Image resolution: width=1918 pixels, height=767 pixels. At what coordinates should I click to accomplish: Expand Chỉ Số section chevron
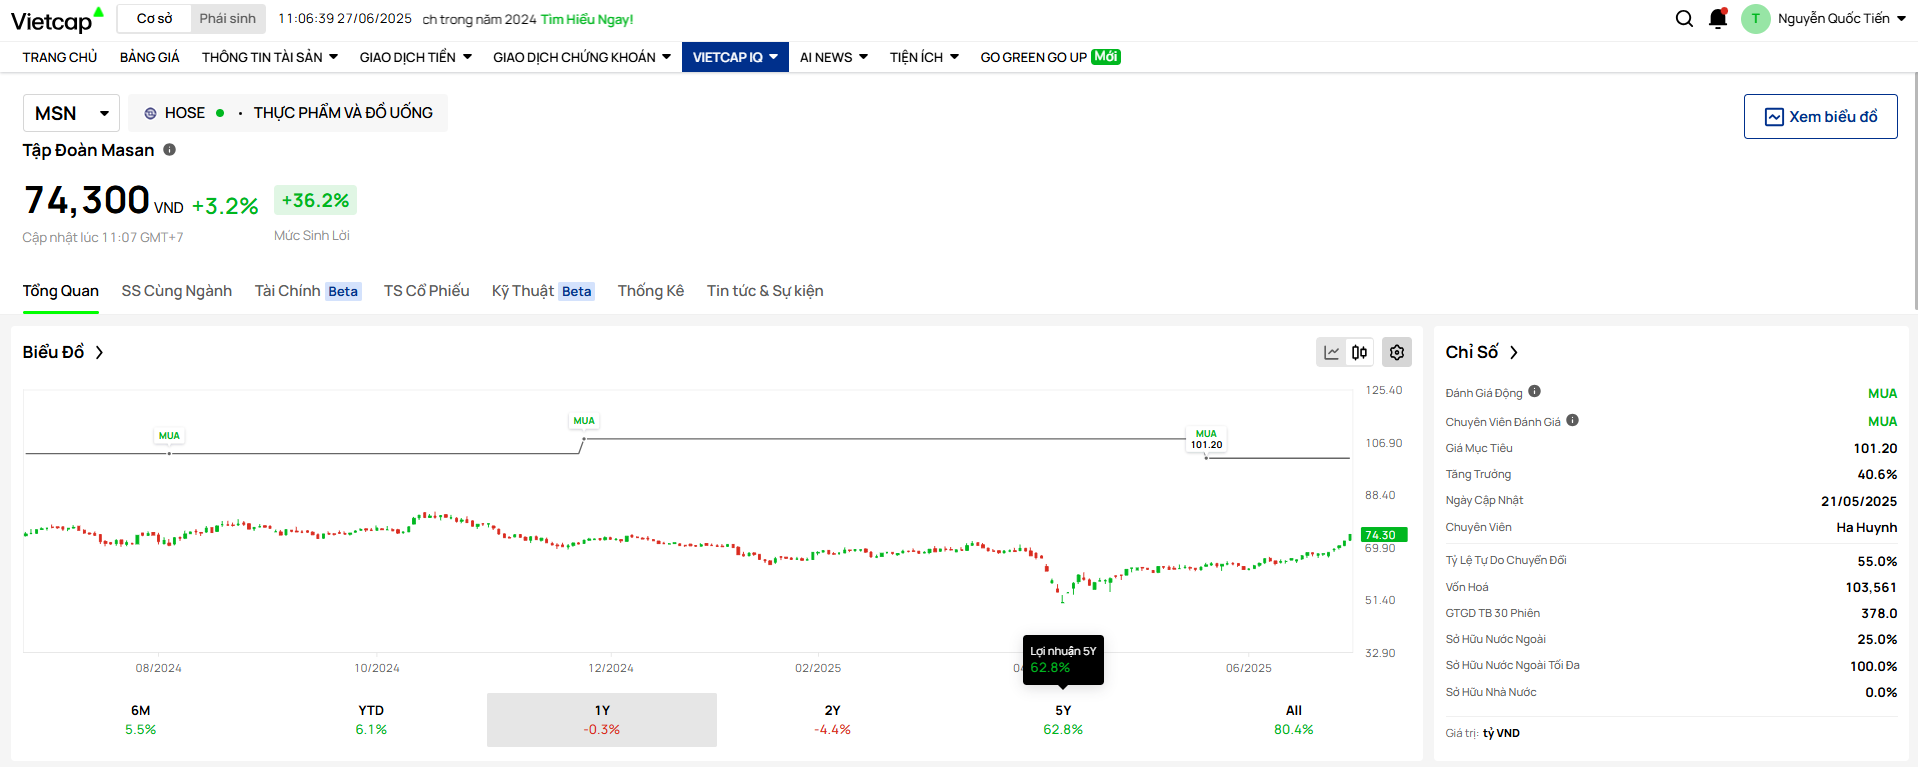[x=1513, y=352]
